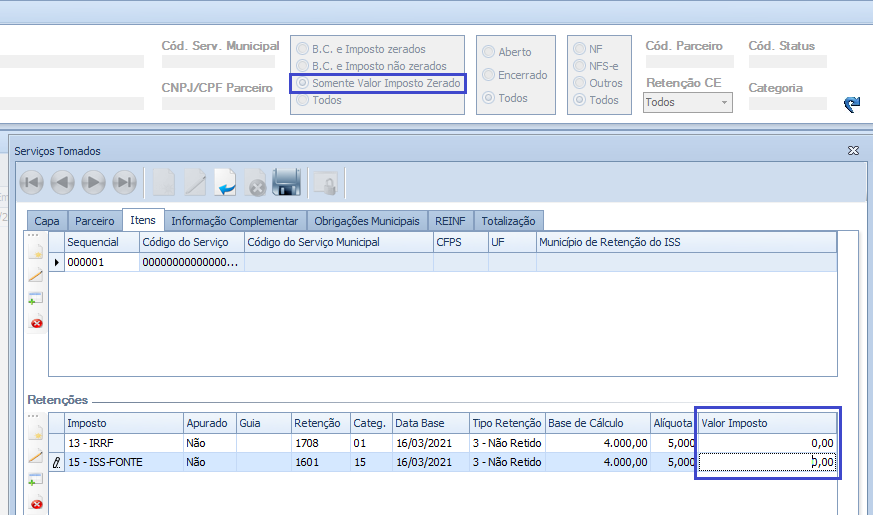The image size is (873, 515).
Task: Select the 'Encerrado' radio button
Action: (489, 75)
